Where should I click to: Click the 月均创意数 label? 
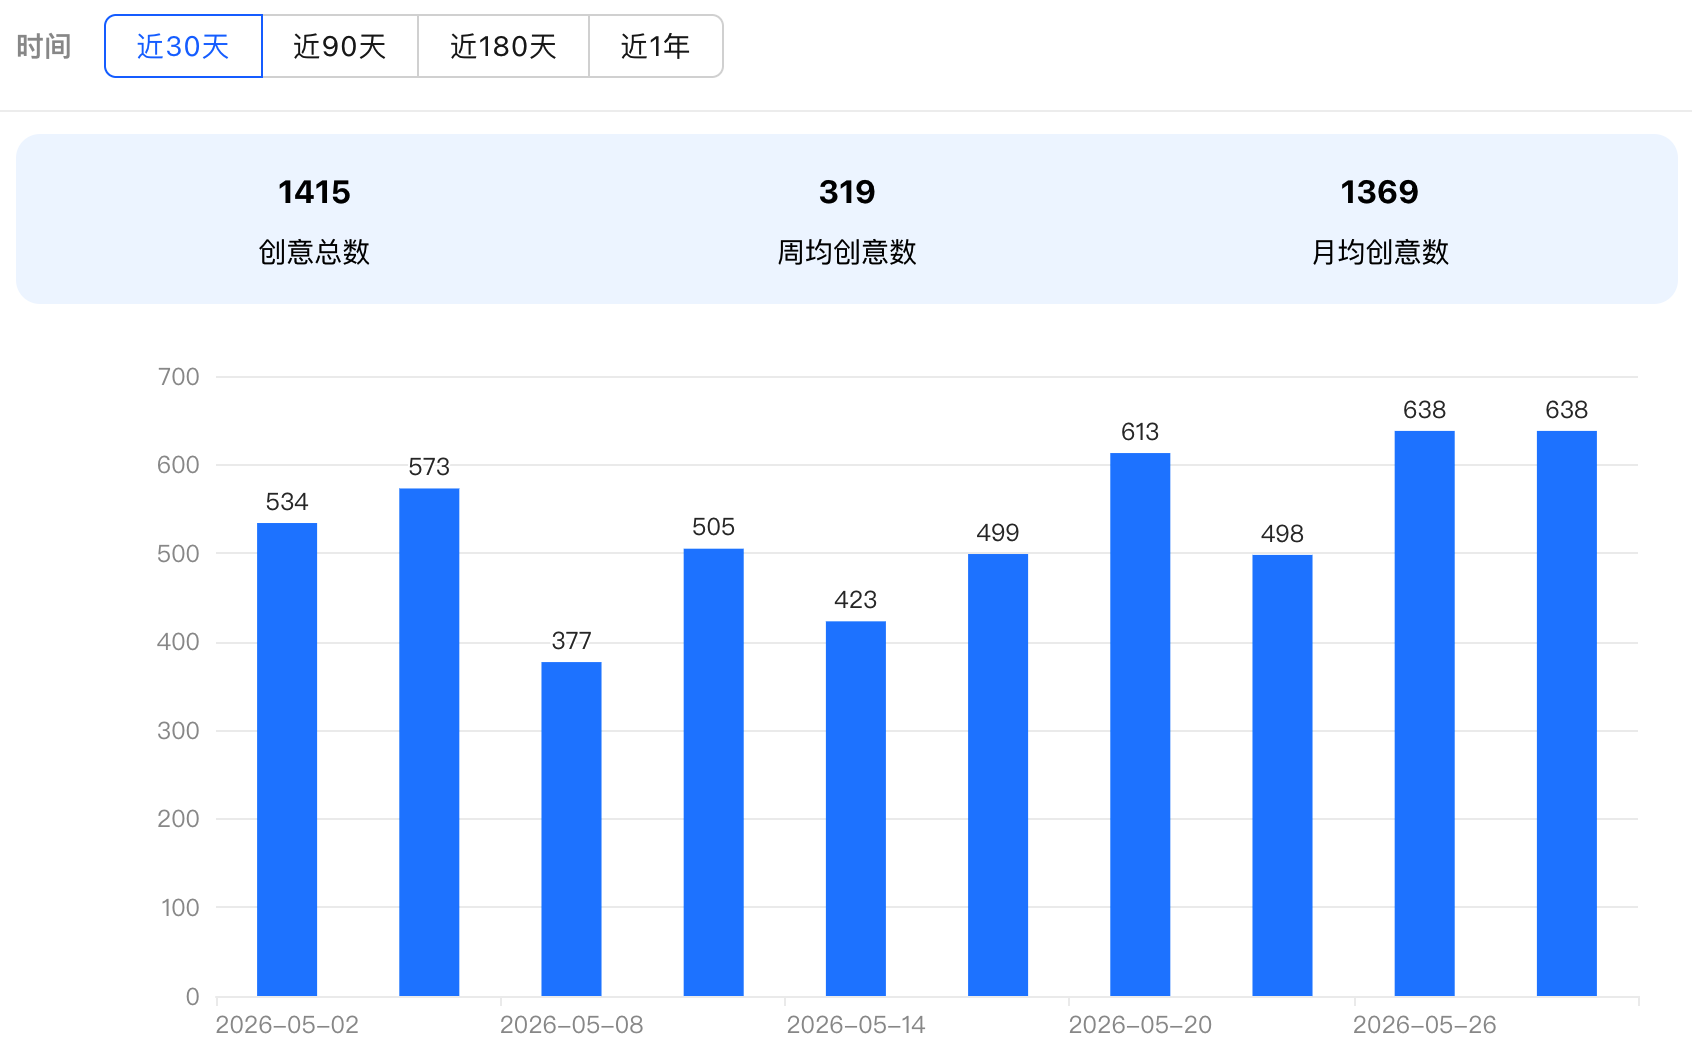click(x=1380, y=252)
